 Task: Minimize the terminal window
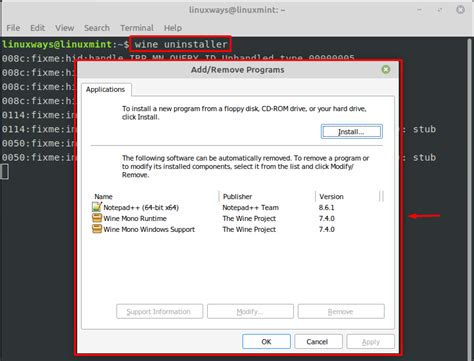(419, 10)
